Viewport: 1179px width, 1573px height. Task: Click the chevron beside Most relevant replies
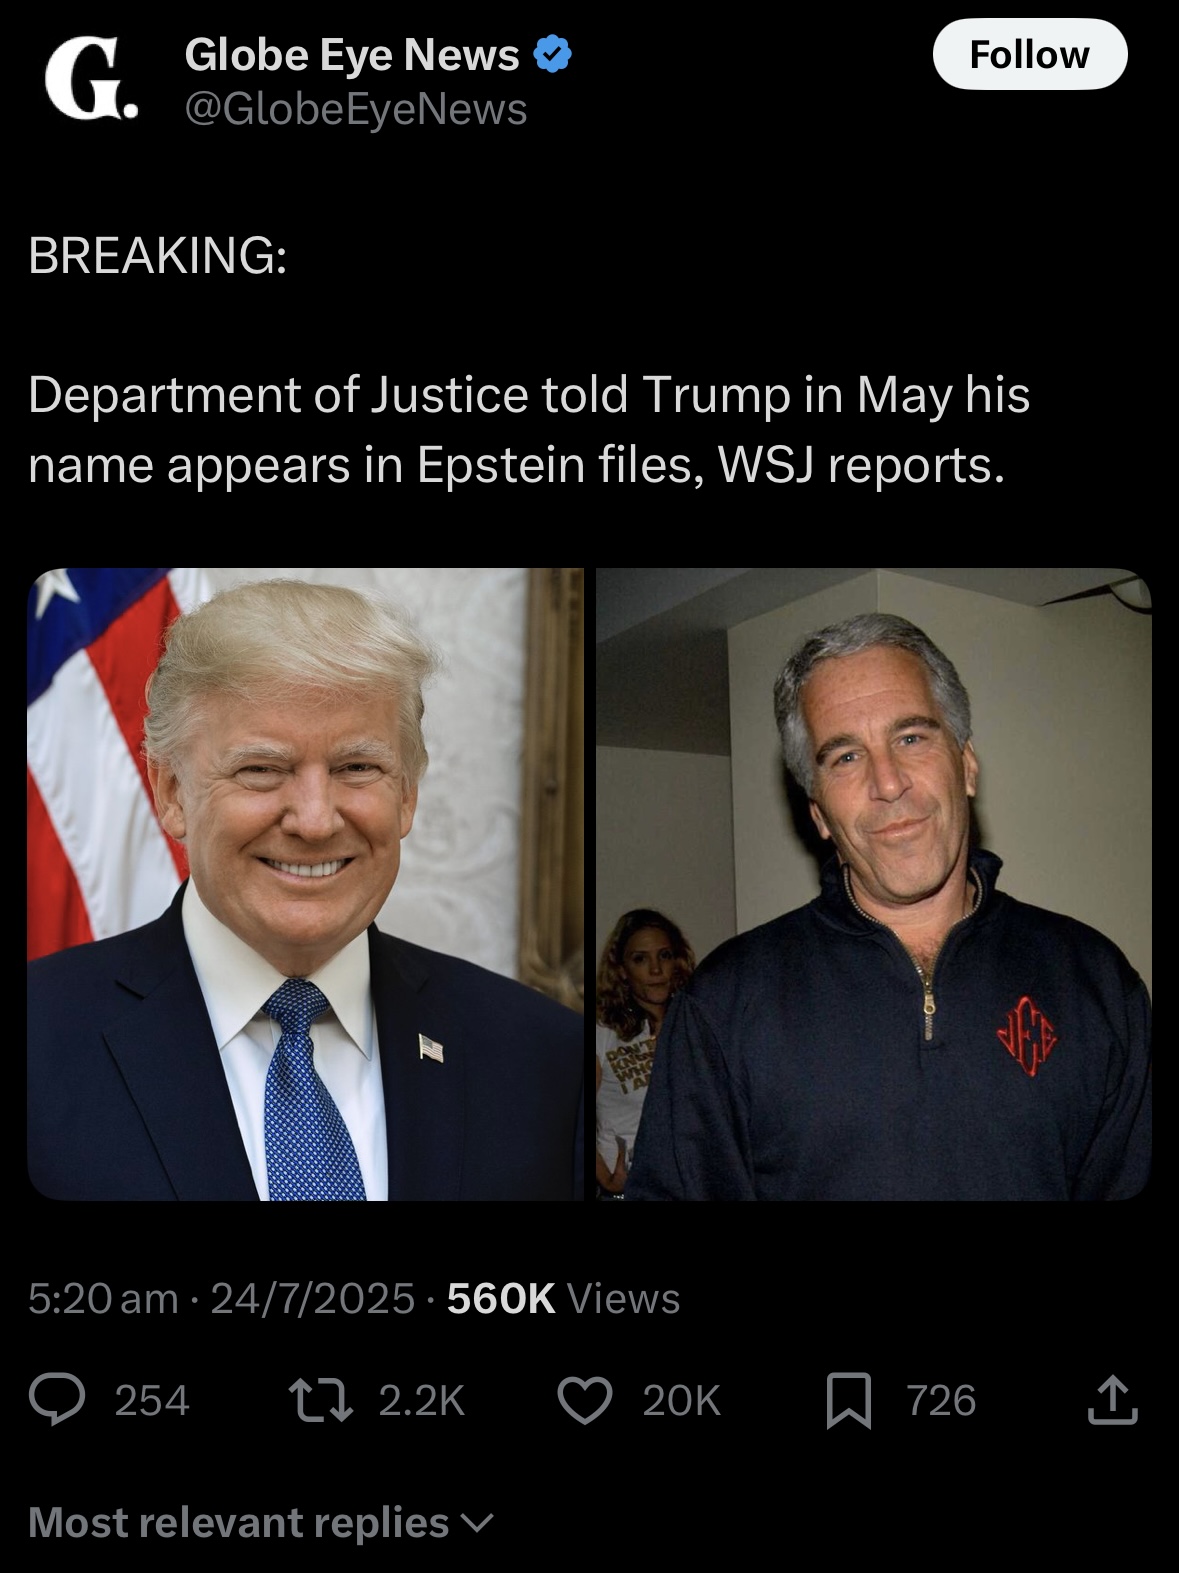(477, 1524)
